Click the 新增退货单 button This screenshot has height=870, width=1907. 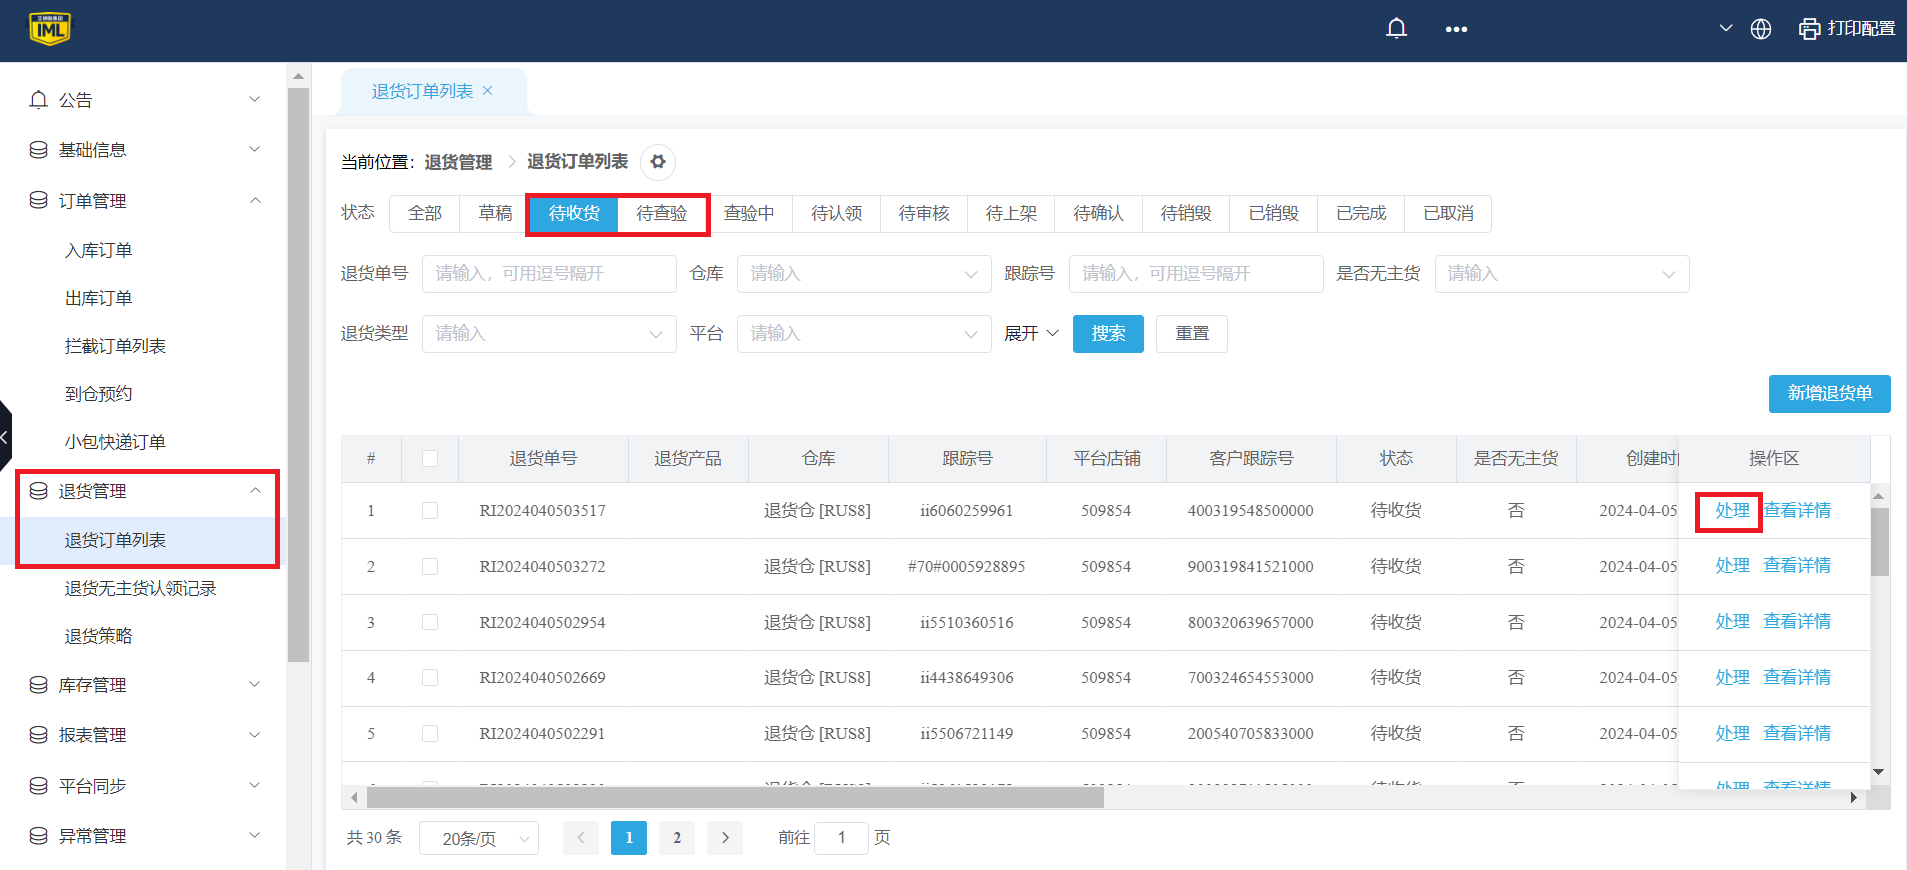[1829, 394]
